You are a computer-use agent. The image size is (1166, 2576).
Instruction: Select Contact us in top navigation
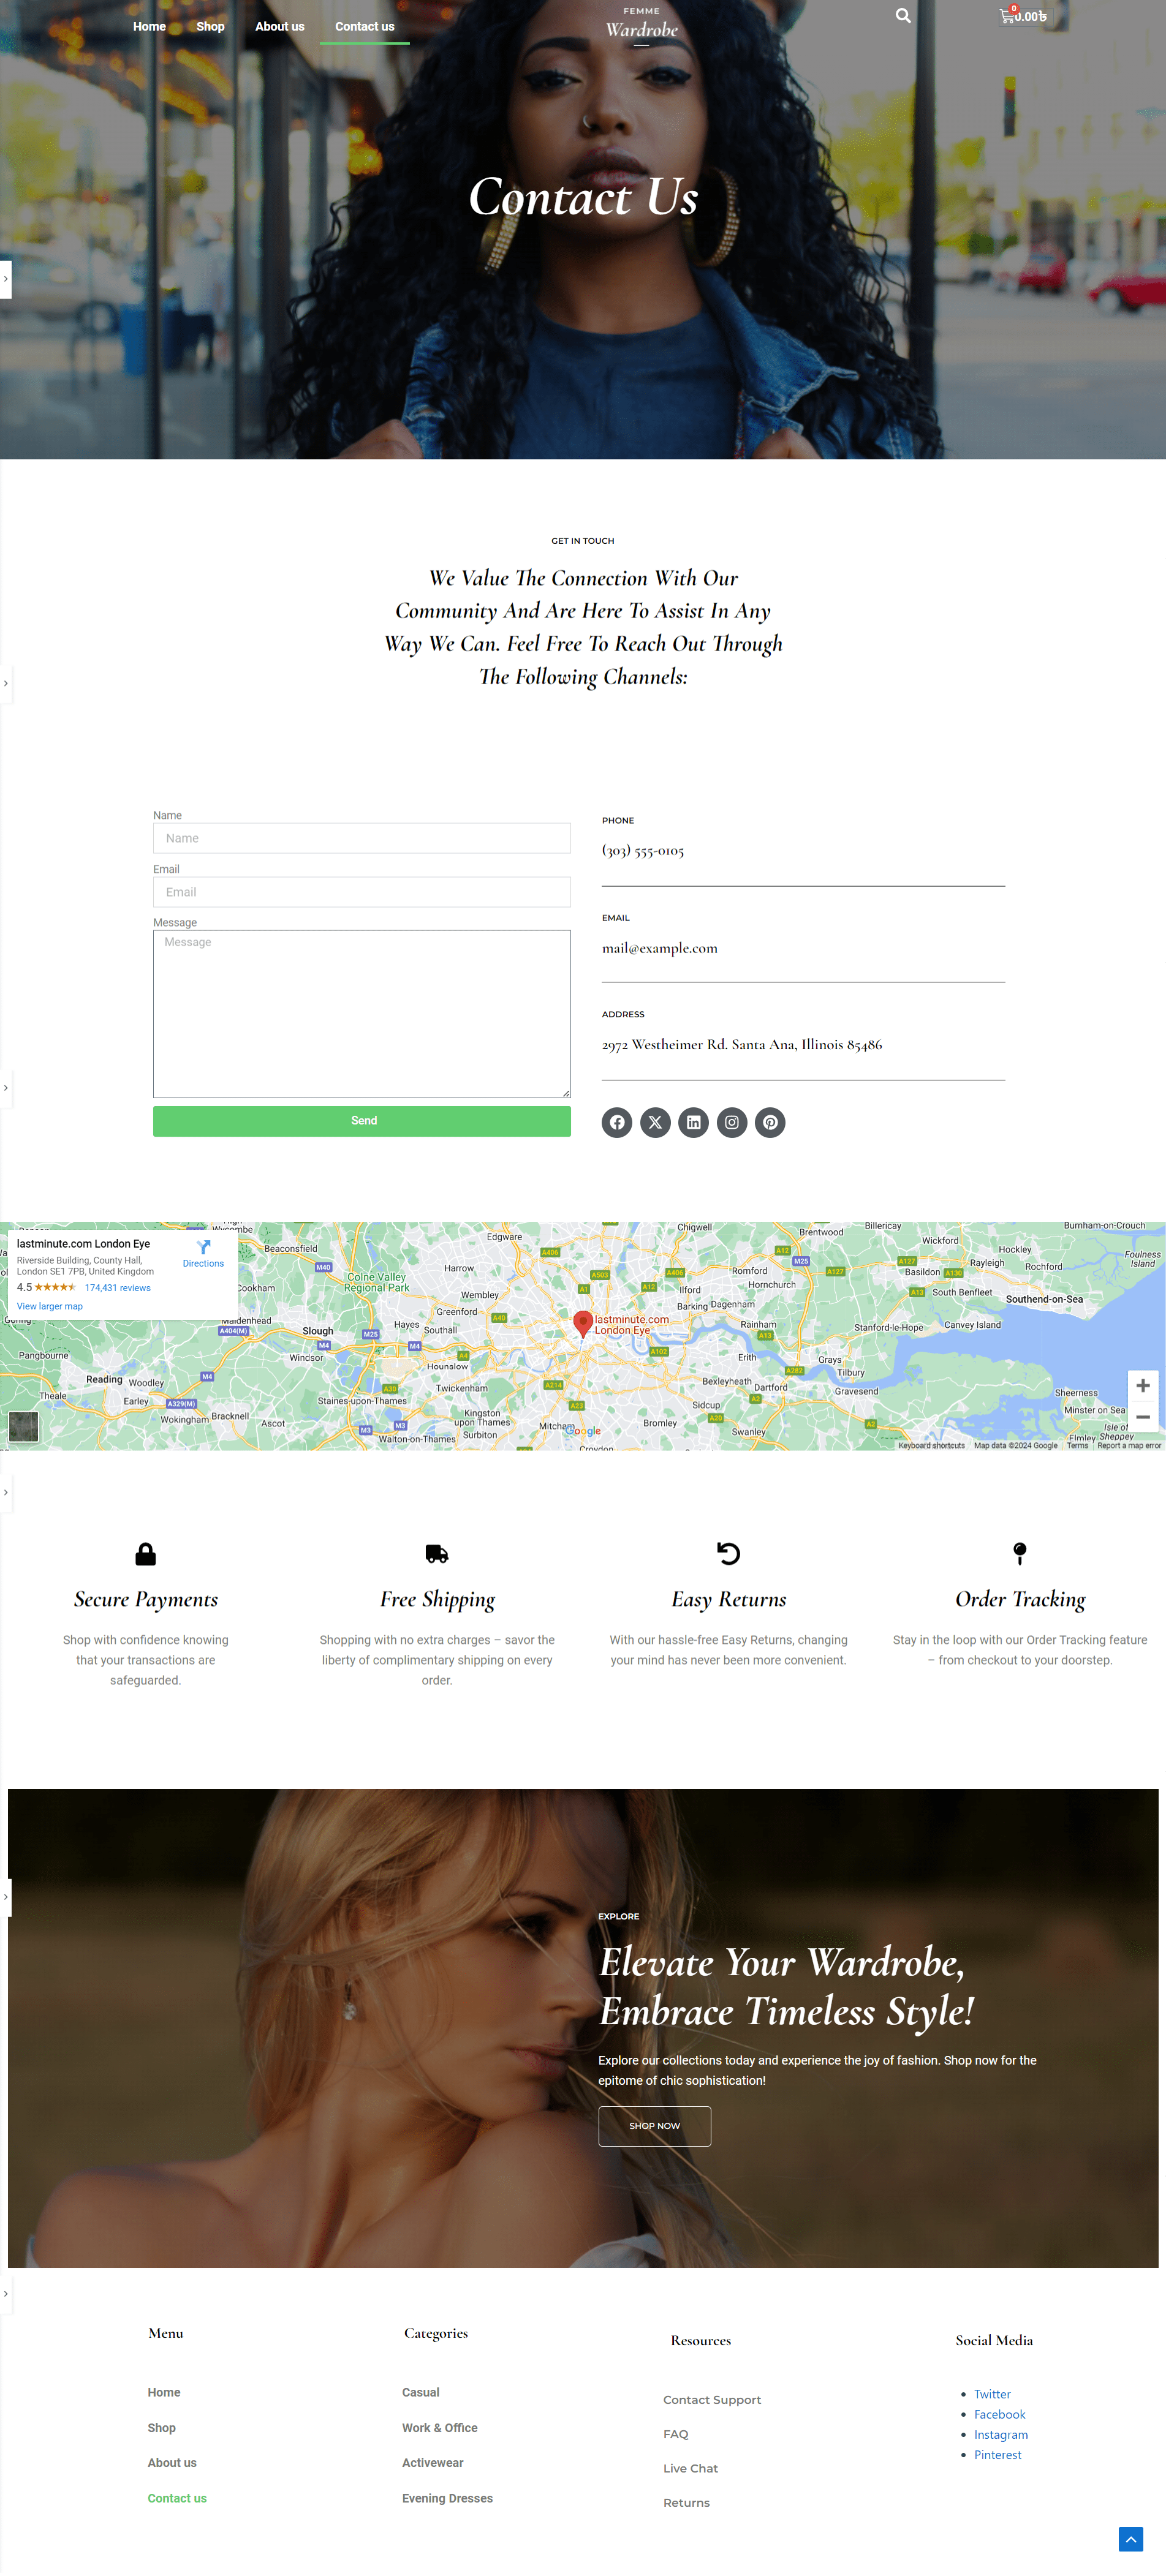(364, 26)
